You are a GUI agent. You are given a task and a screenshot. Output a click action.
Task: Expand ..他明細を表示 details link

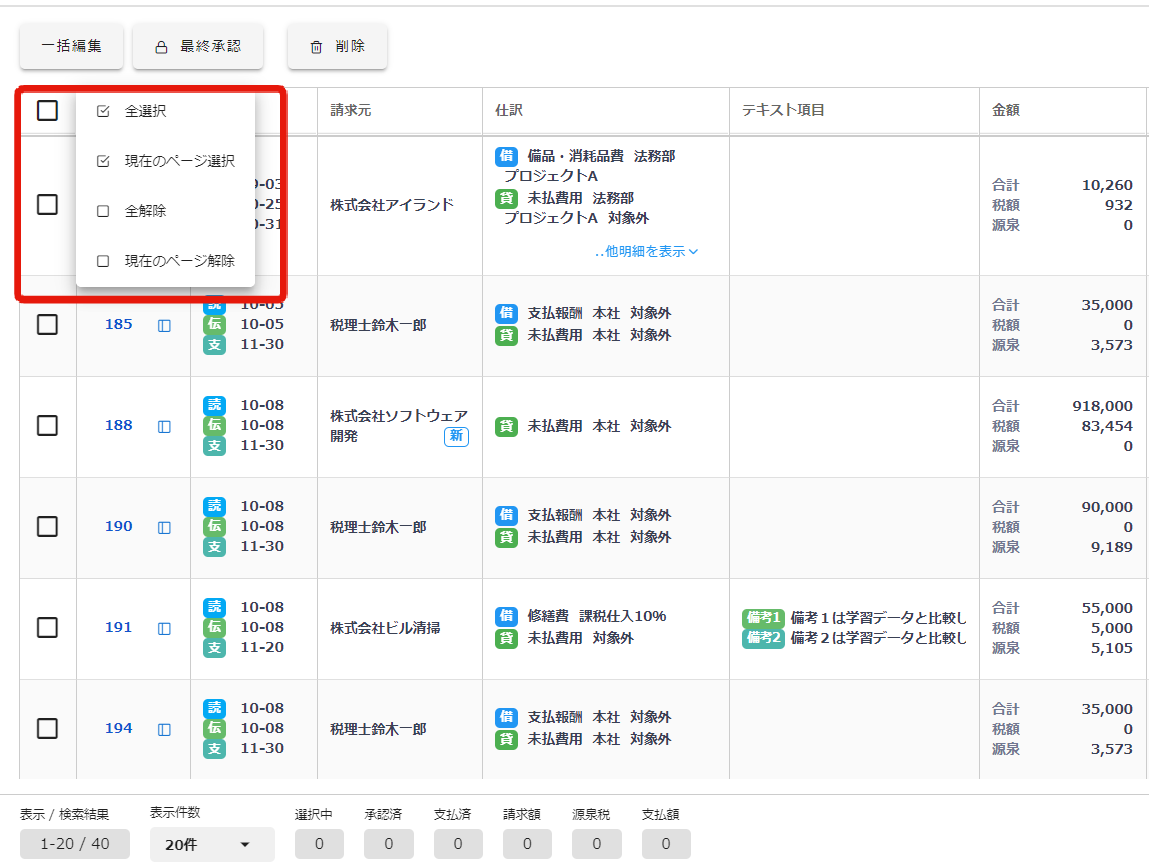tap(646, 251)
